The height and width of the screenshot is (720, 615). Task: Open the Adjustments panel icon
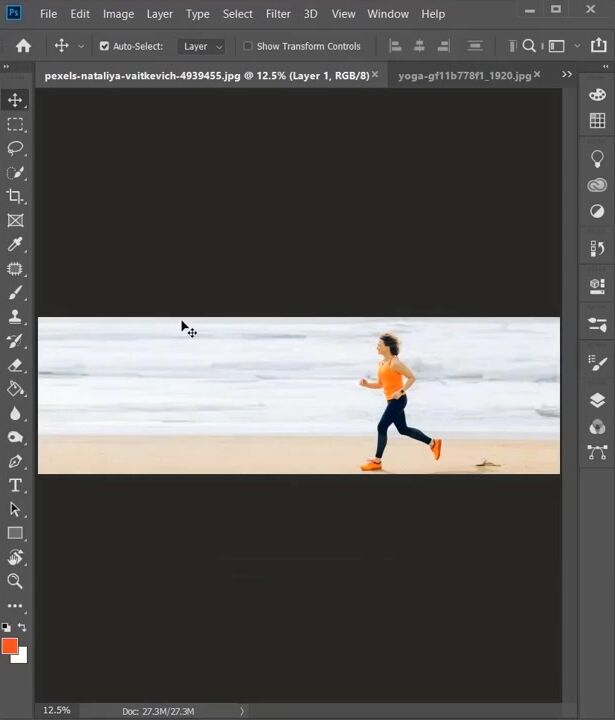[x=597, y=211]
